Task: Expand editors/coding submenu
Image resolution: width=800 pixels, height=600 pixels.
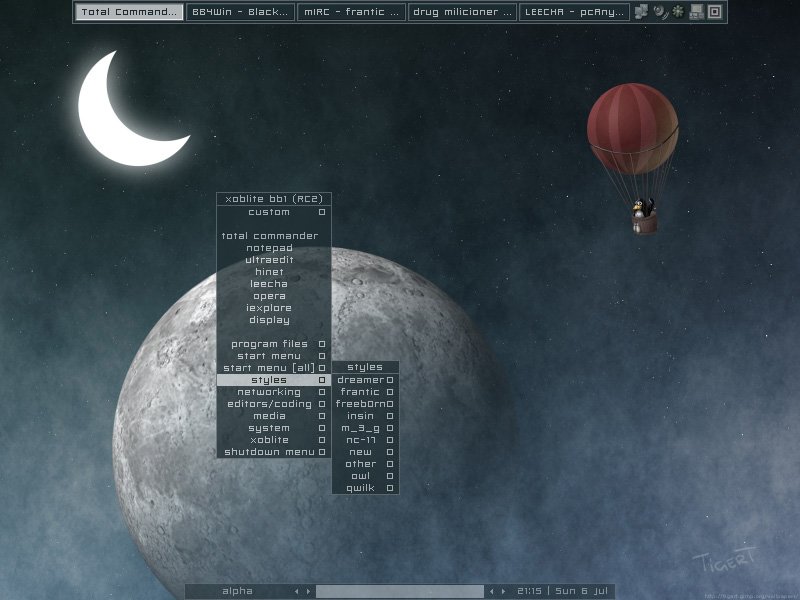Action: click(274, 404)
